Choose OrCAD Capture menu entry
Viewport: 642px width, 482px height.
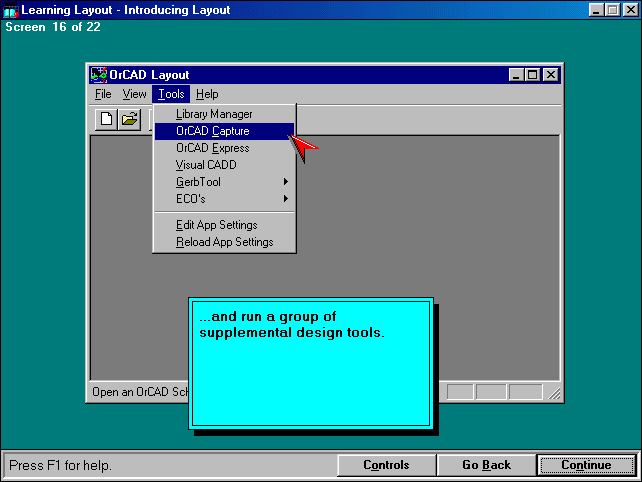(x=212, y=131)
